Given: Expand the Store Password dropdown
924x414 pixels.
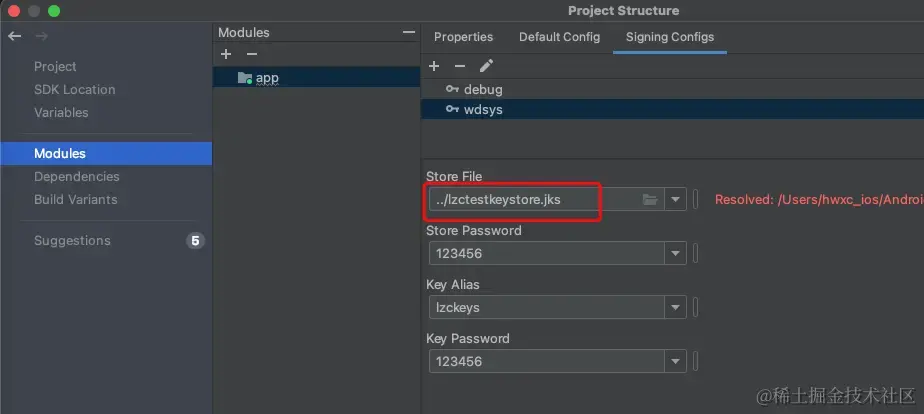Looking at the screenshot, I should [675, 254].
